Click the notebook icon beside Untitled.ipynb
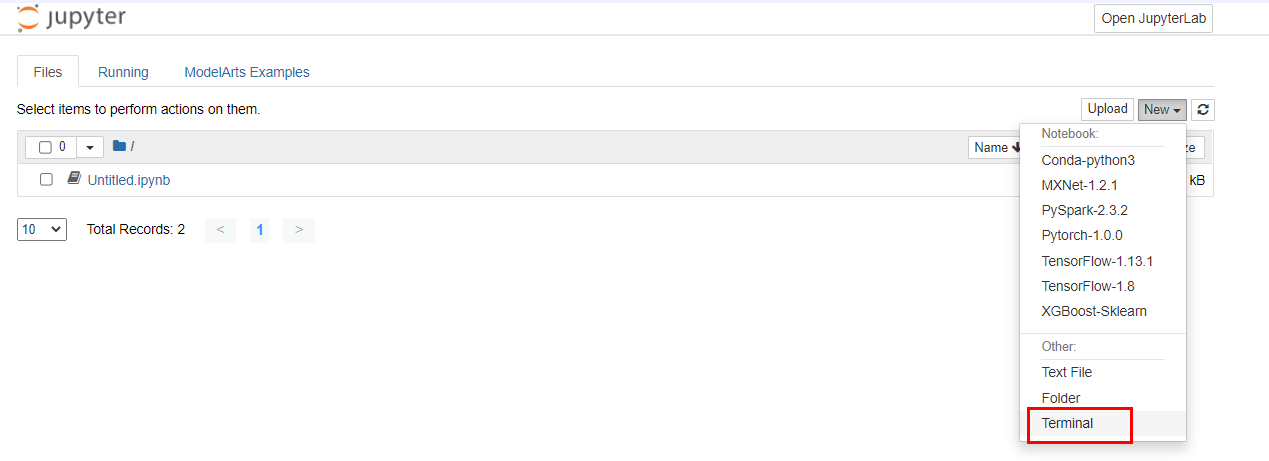 (x=73, y=179)
